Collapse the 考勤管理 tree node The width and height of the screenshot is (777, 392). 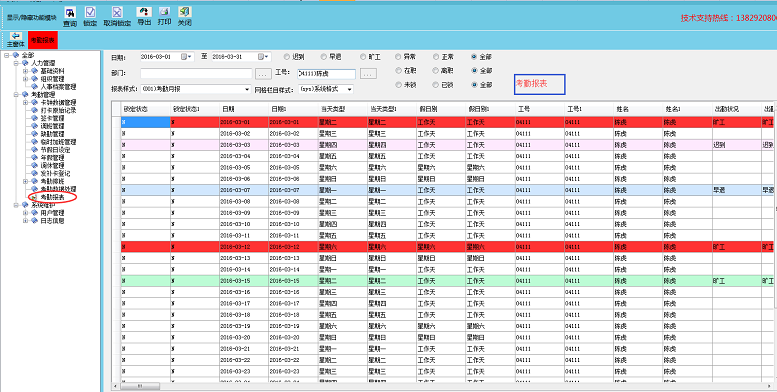[16, 95]
